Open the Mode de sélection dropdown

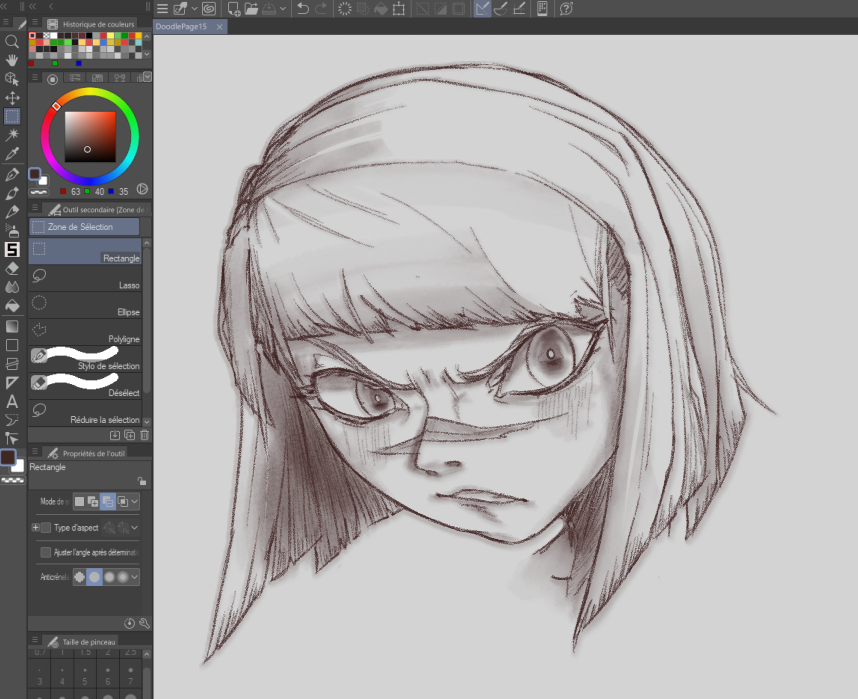134,501
